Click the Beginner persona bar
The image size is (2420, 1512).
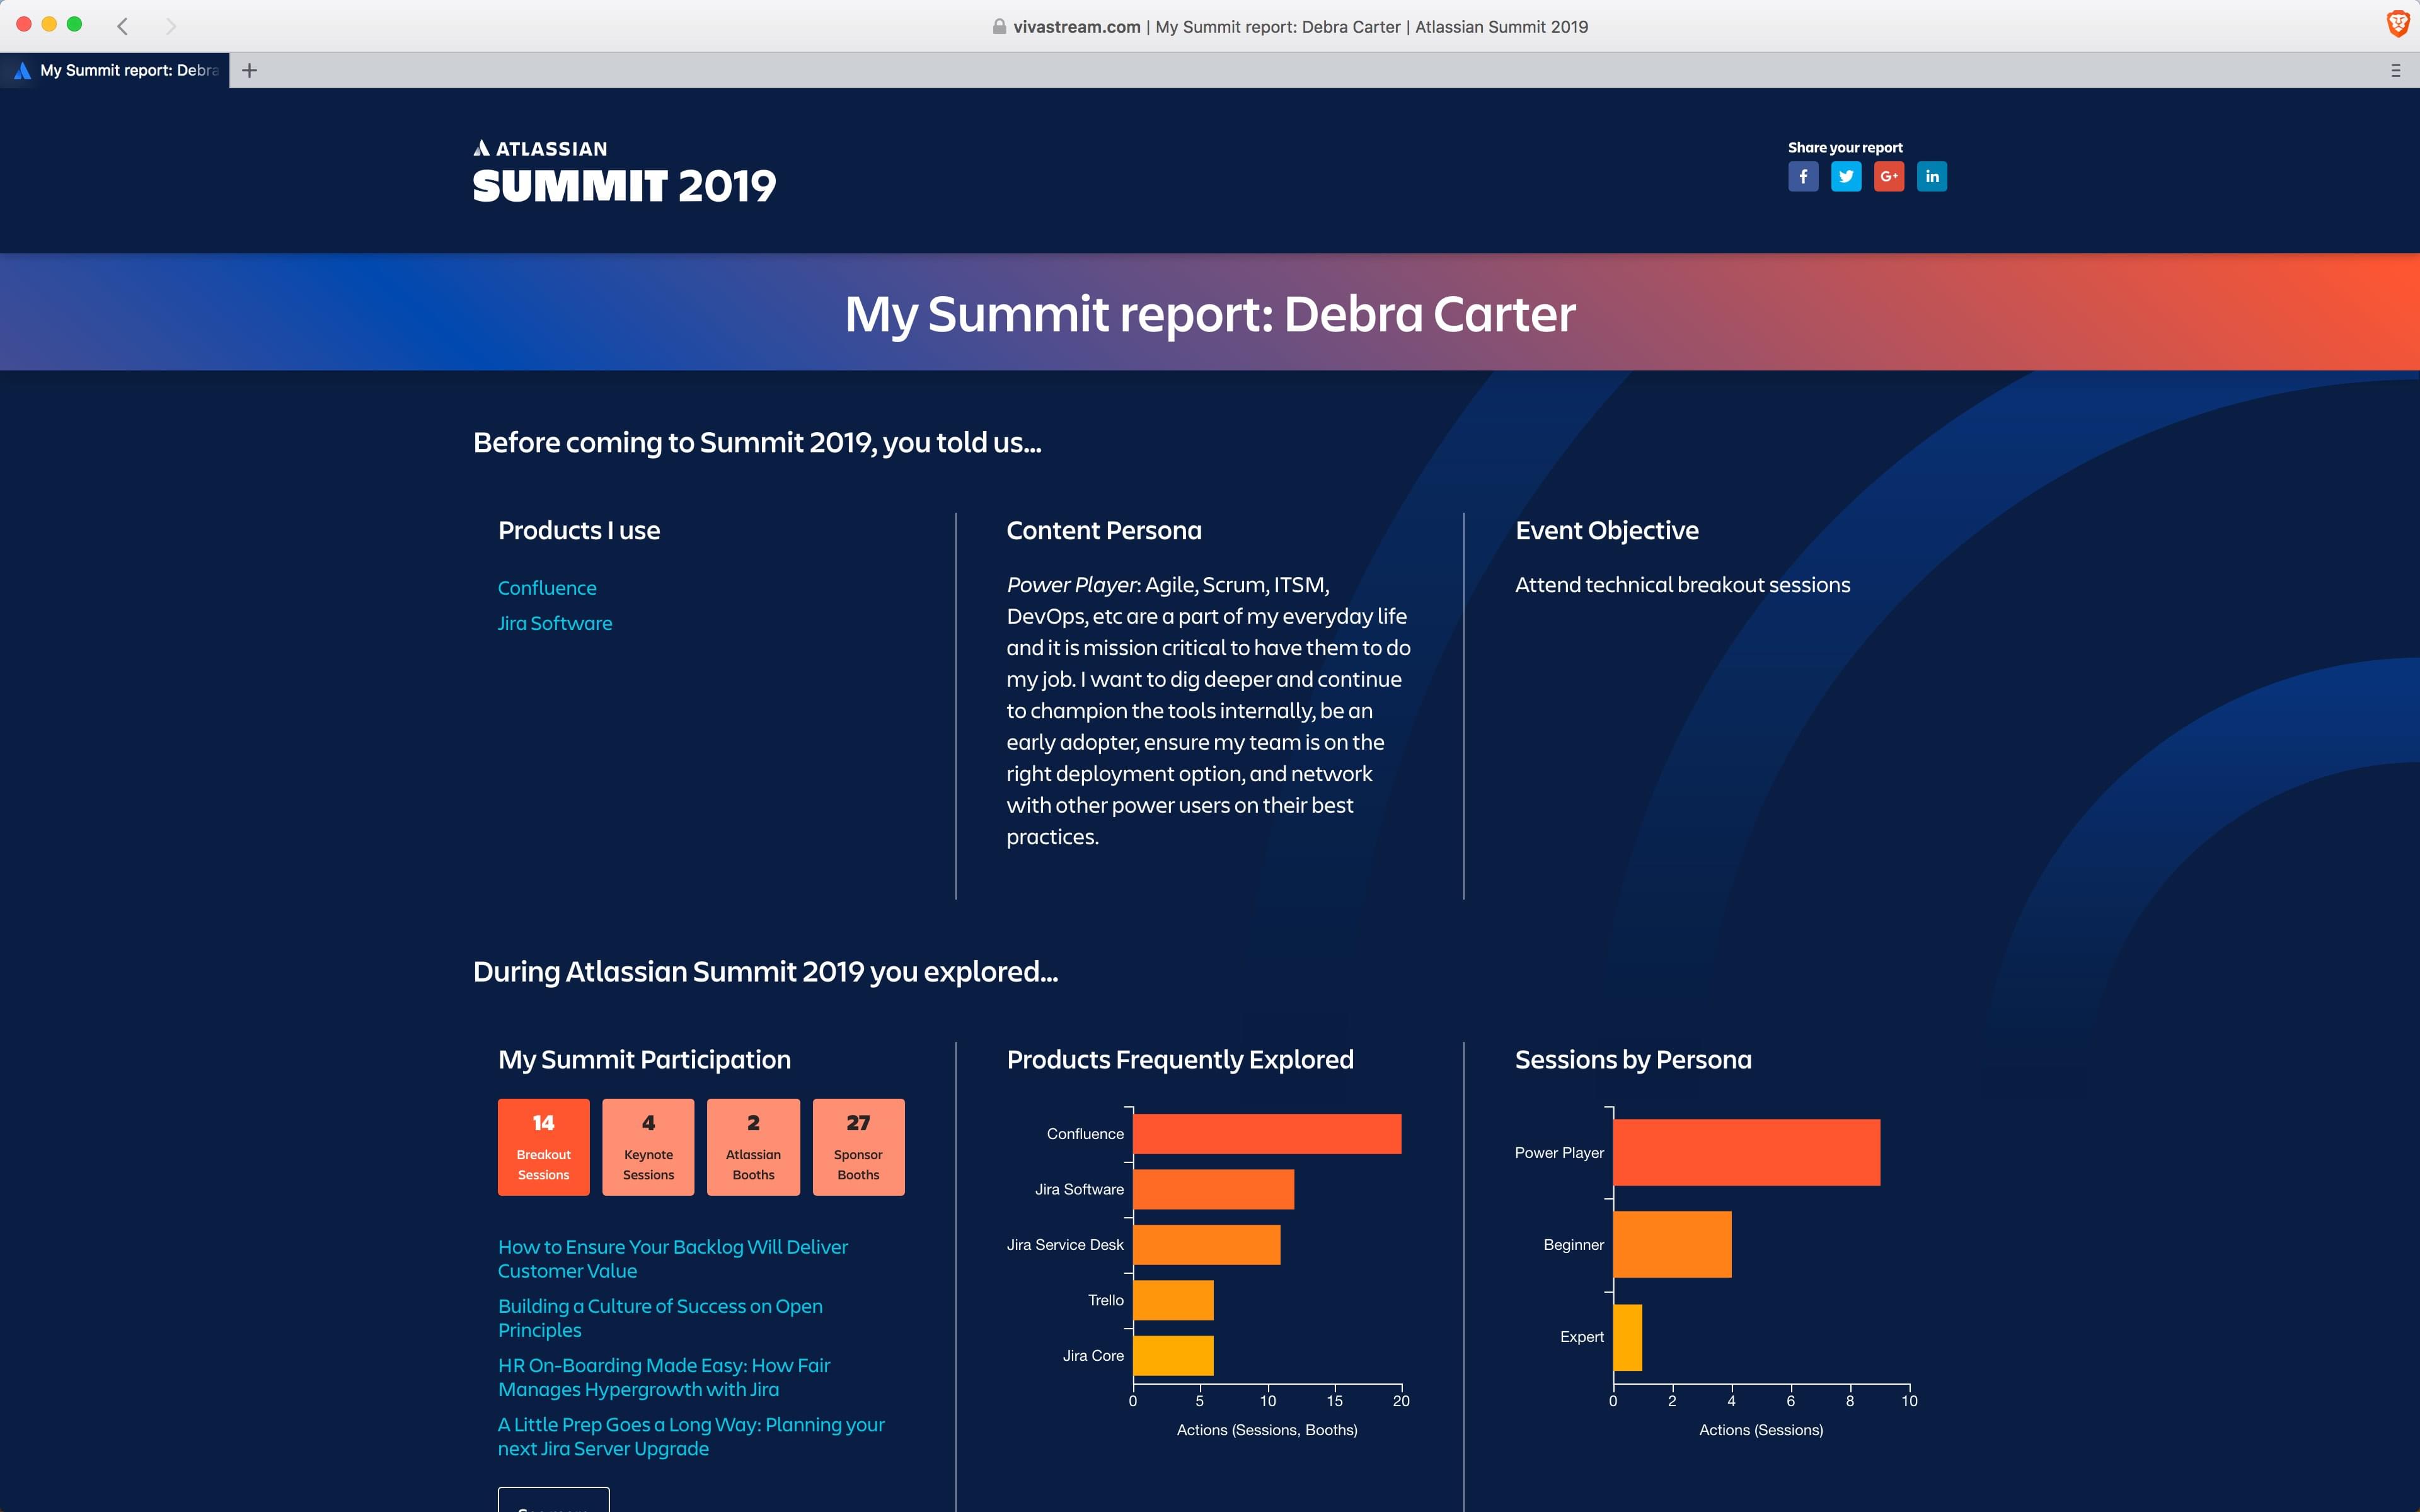pos(1672,1244)
